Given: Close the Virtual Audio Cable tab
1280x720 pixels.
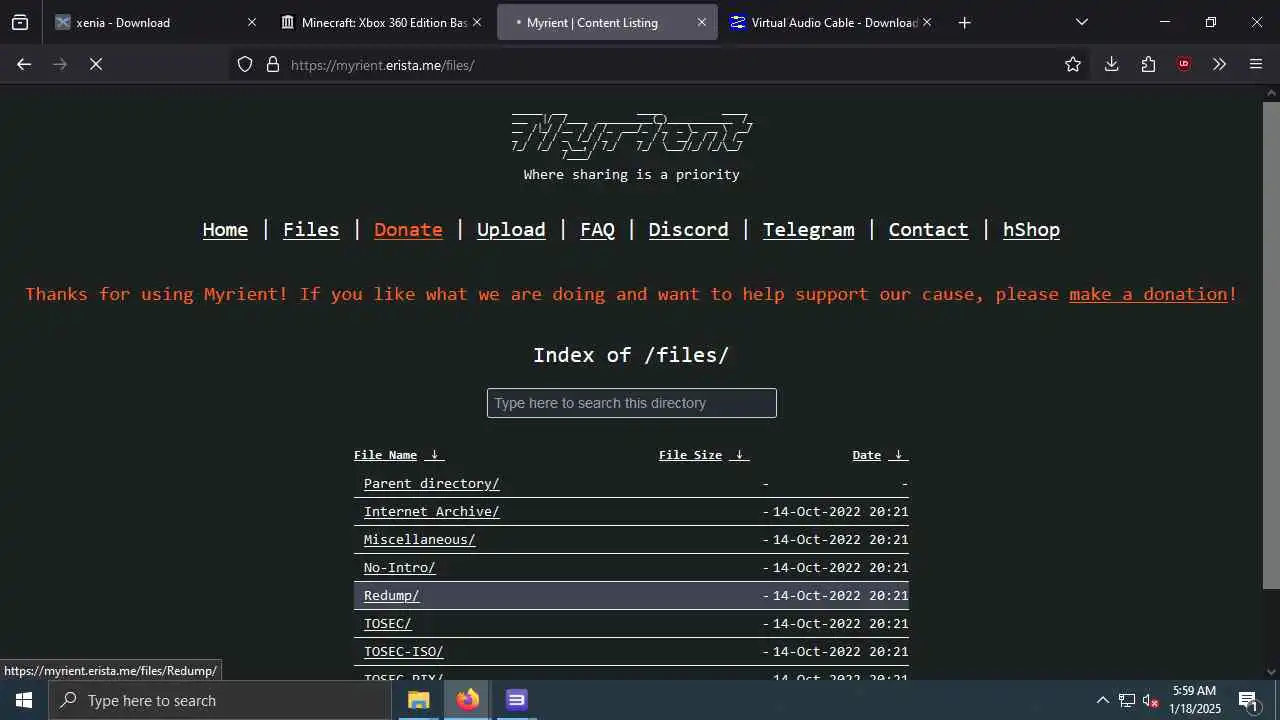Looking at the screenshot, I should tap(927, 22).
